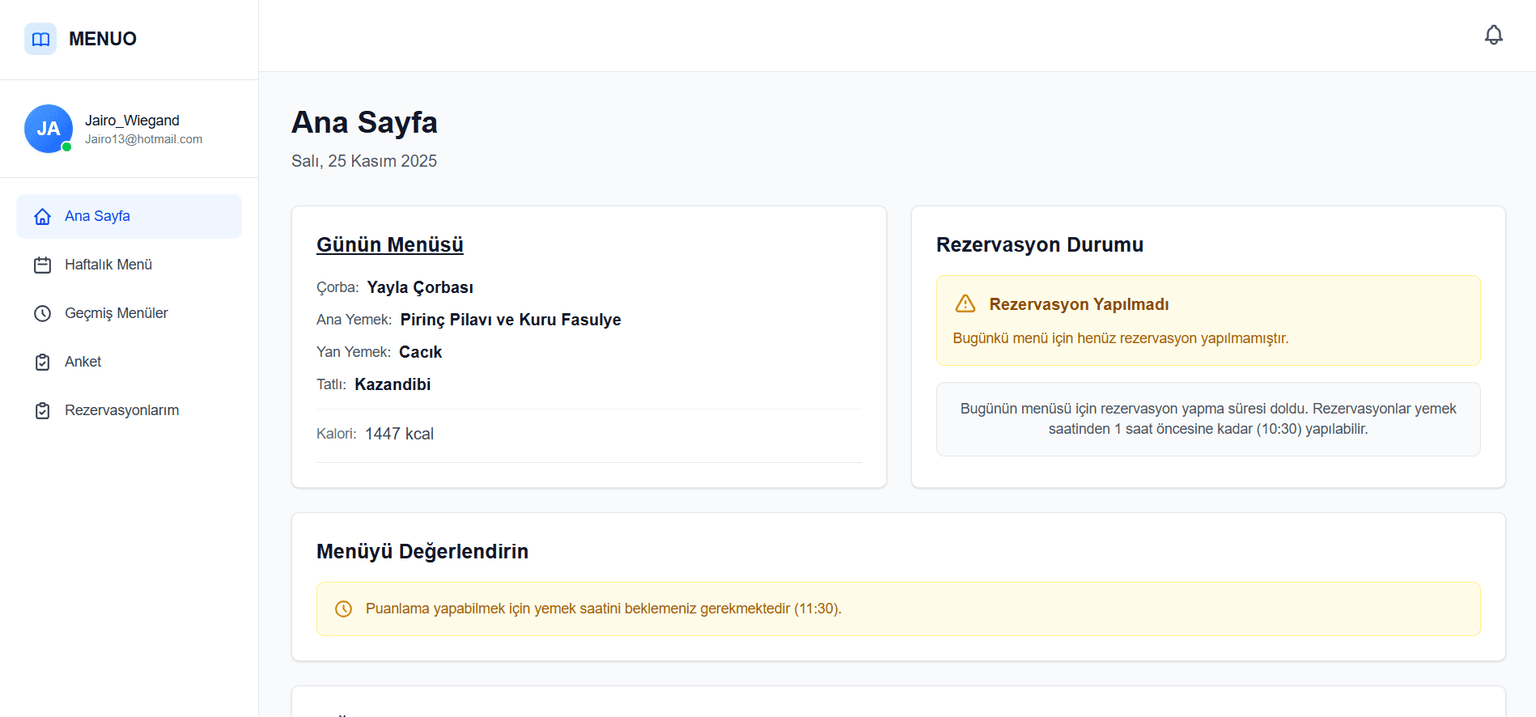Open notifications via the bell icon
1536x717 pixels.
(1493, 35)
